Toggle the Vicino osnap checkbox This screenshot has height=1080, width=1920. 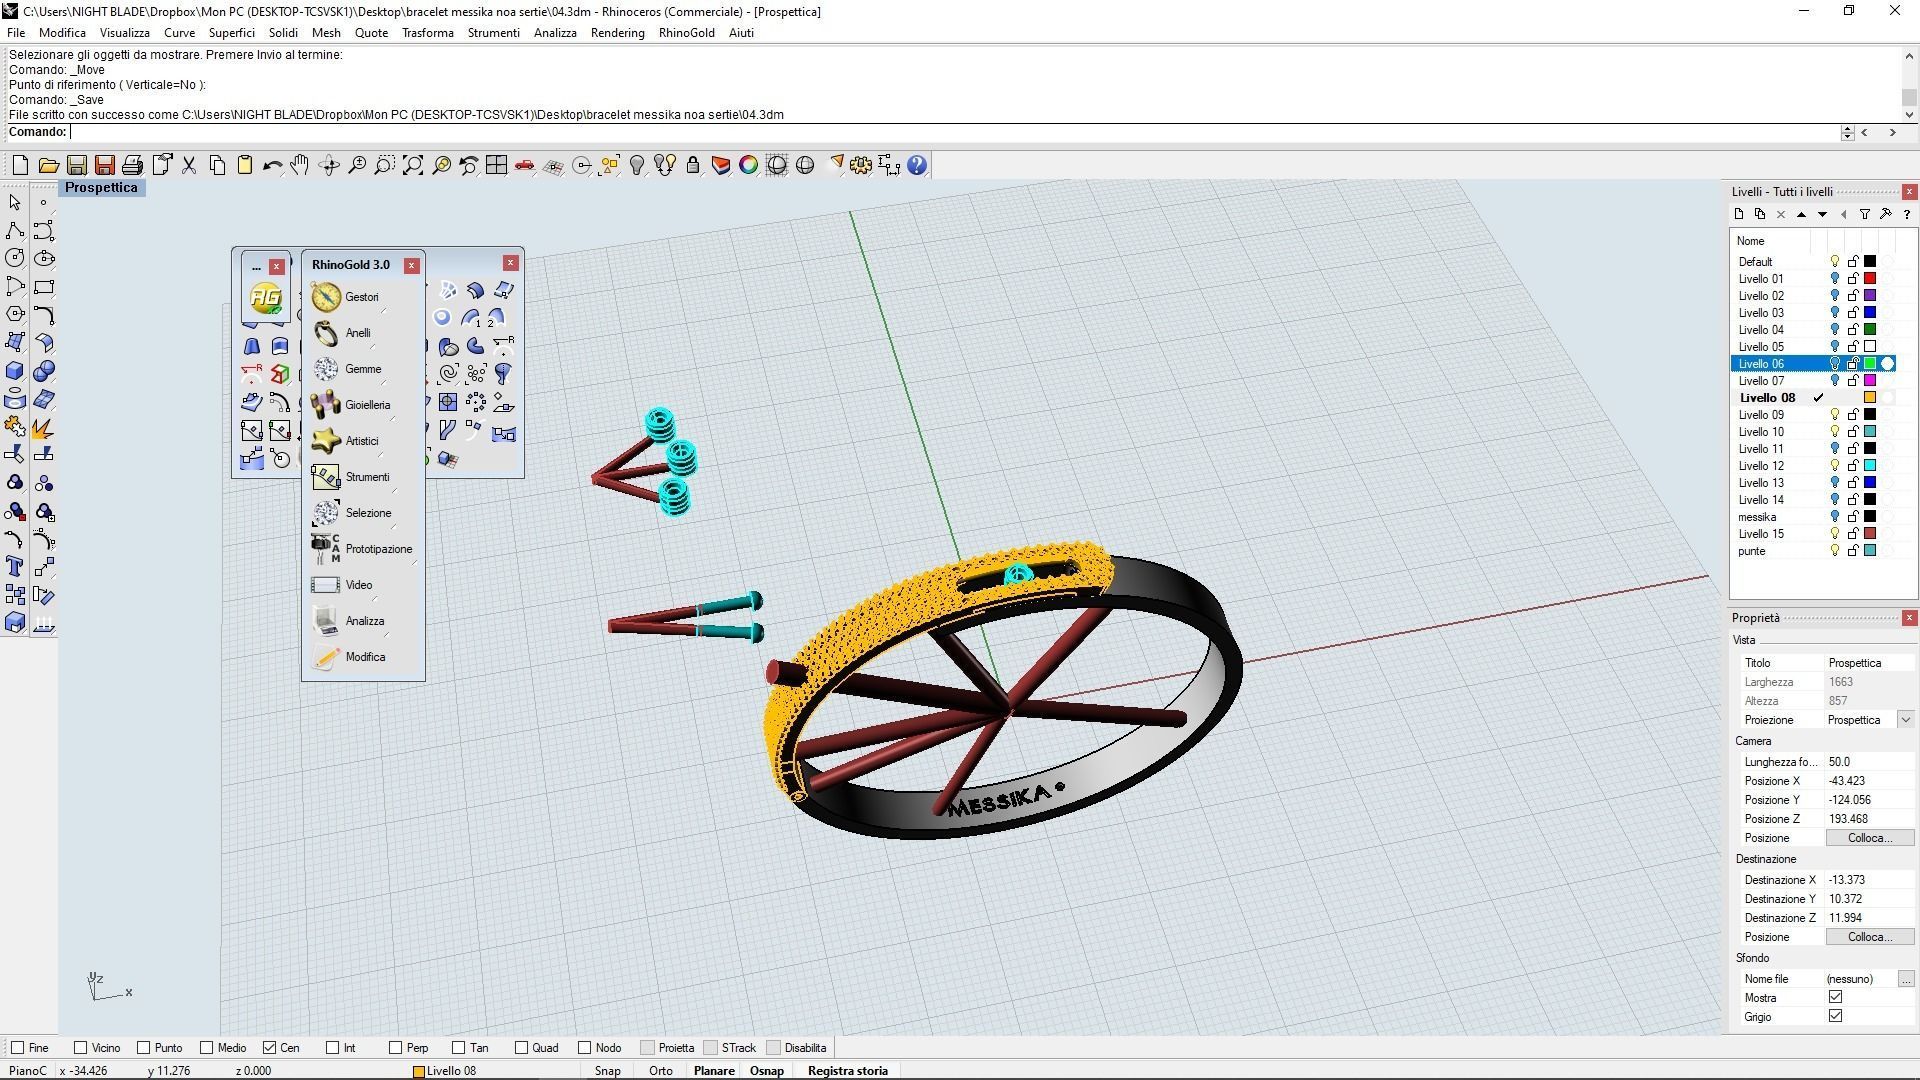80,1048
